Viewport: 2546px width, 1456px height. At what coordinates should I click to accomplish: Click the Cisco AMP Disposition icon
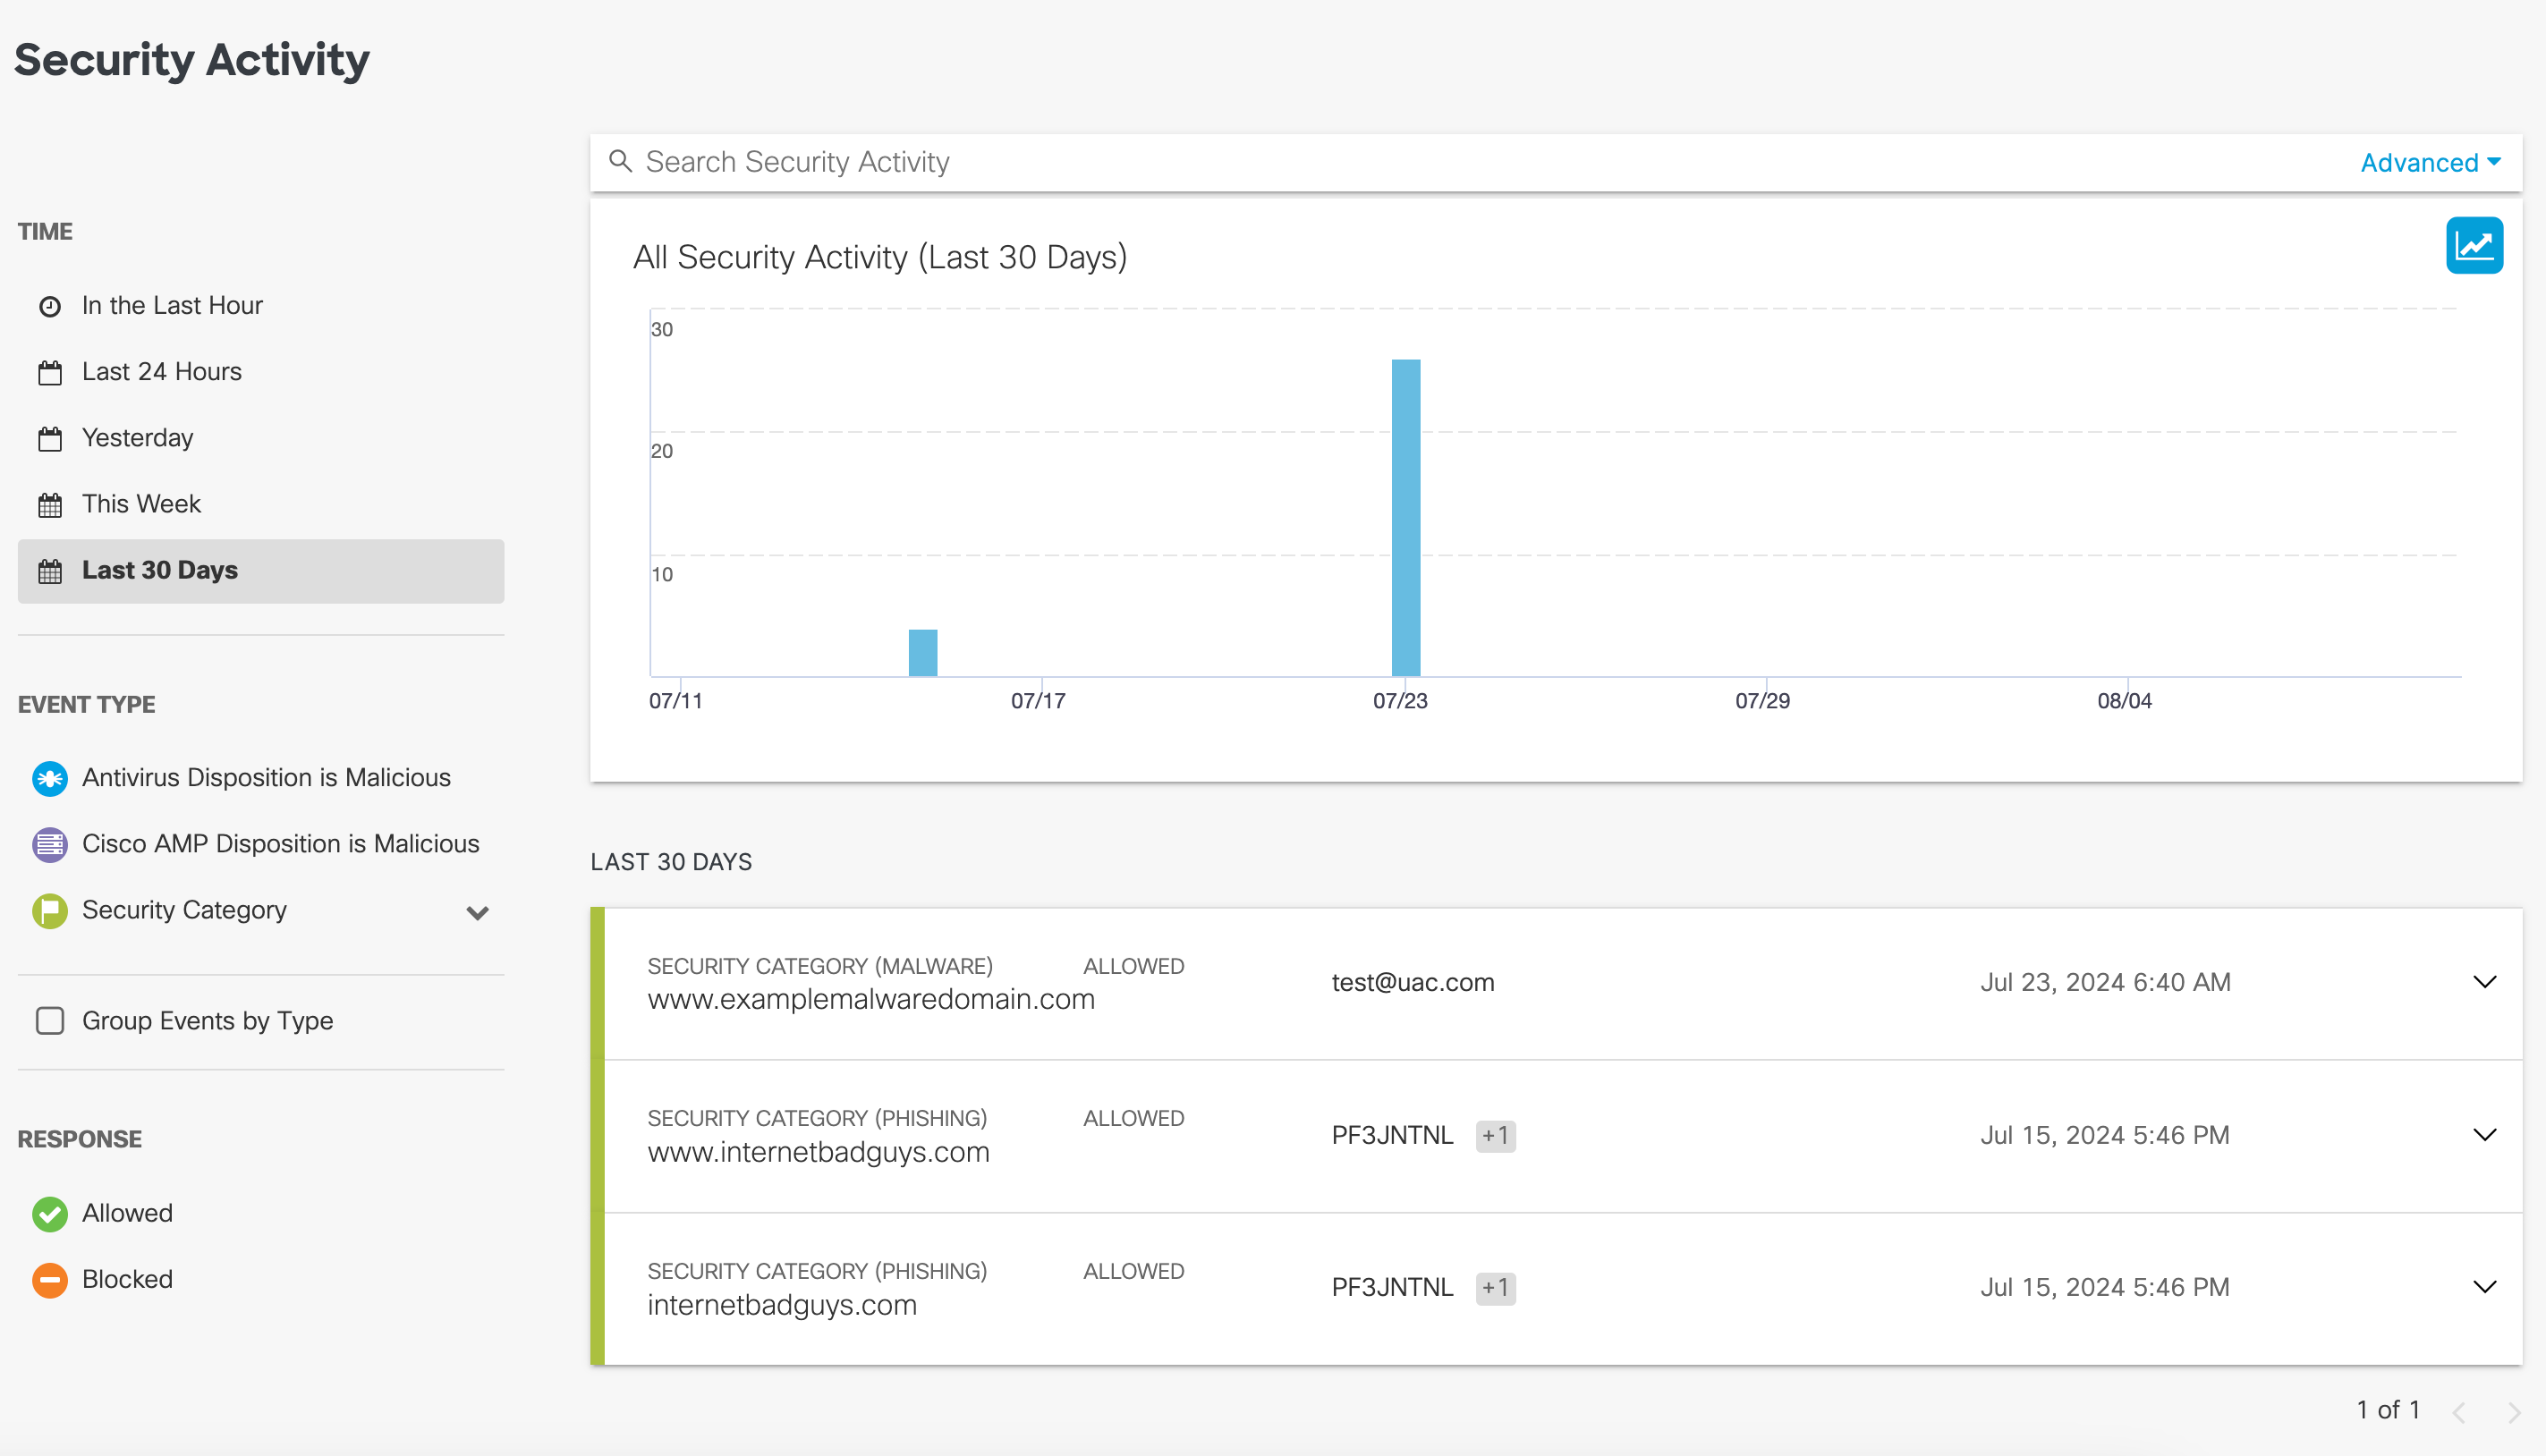pyautogui.click(x=49, y=844)
